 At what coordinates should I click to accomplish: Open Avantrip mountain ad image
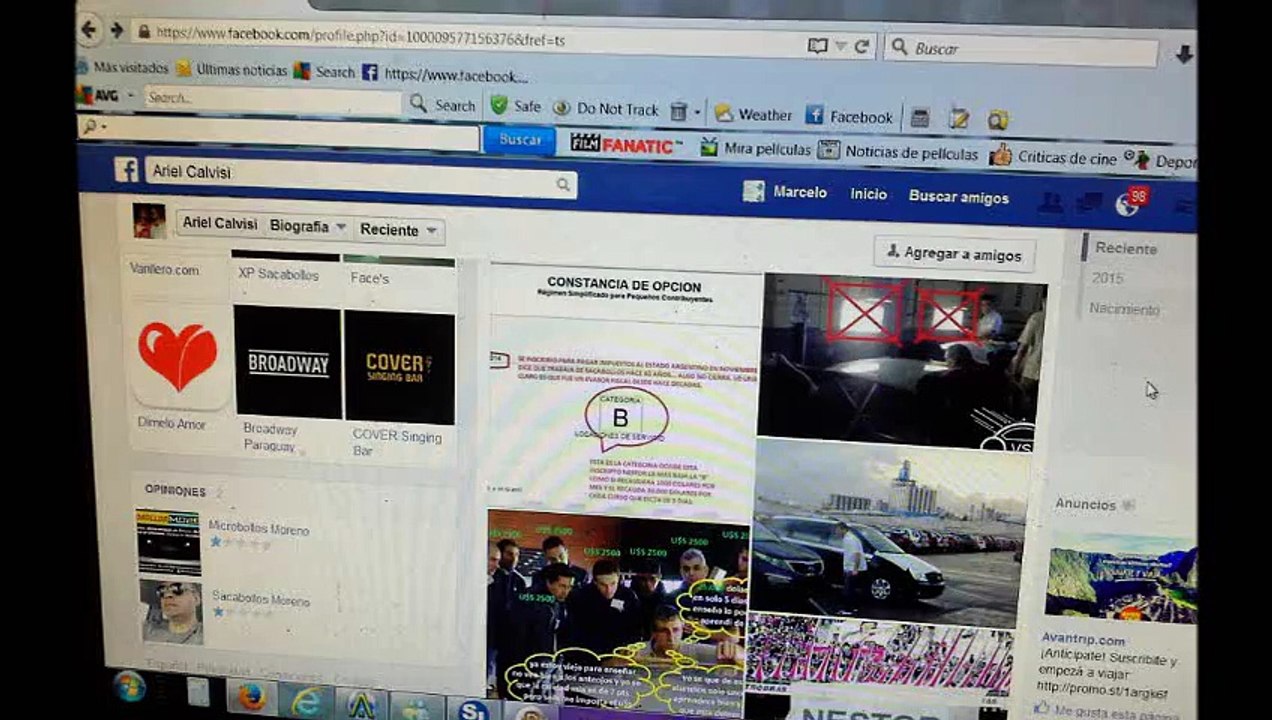click(x=1120, y=579)
